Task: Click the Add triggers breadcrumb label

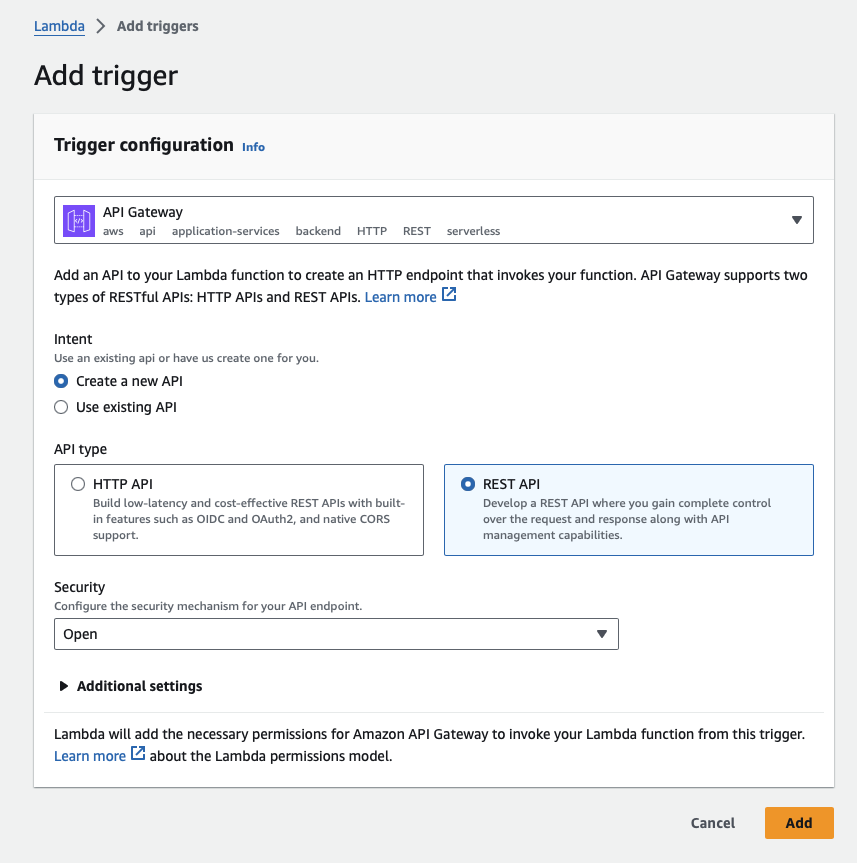Action: click(x=157, y=25)
